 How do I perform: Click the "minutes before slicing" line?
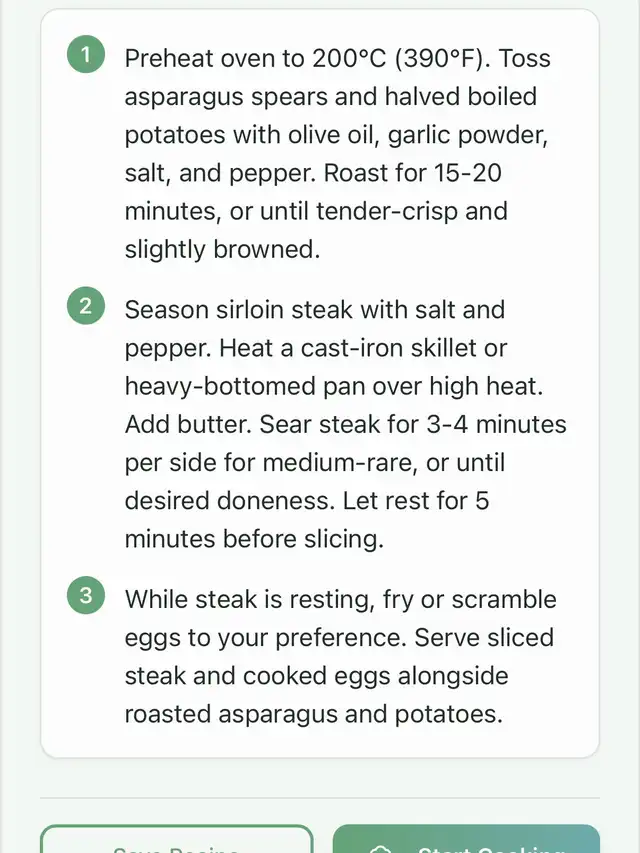[254, 539]
